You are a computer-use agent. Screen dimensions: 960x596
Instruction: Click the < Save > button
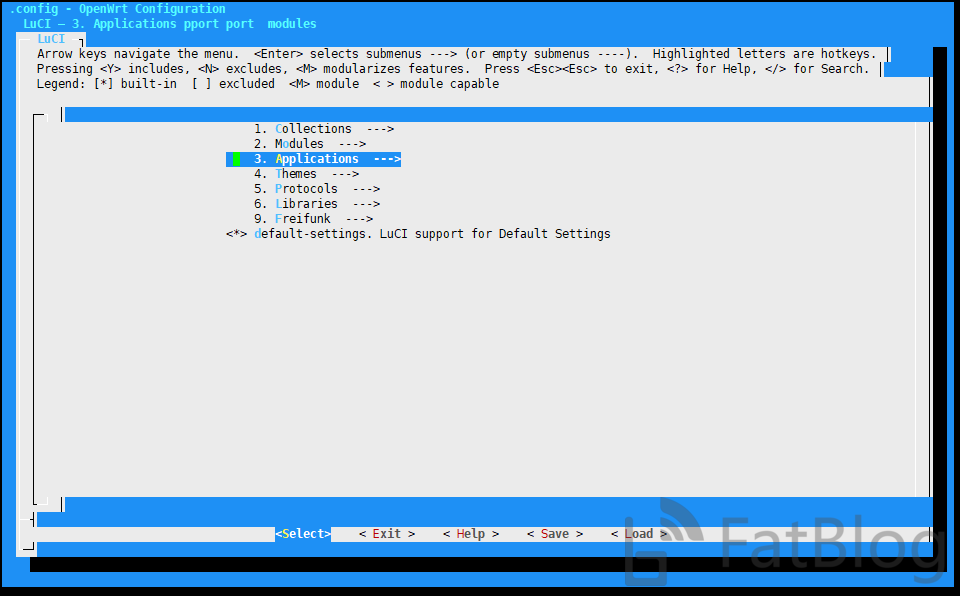[555, 534]
